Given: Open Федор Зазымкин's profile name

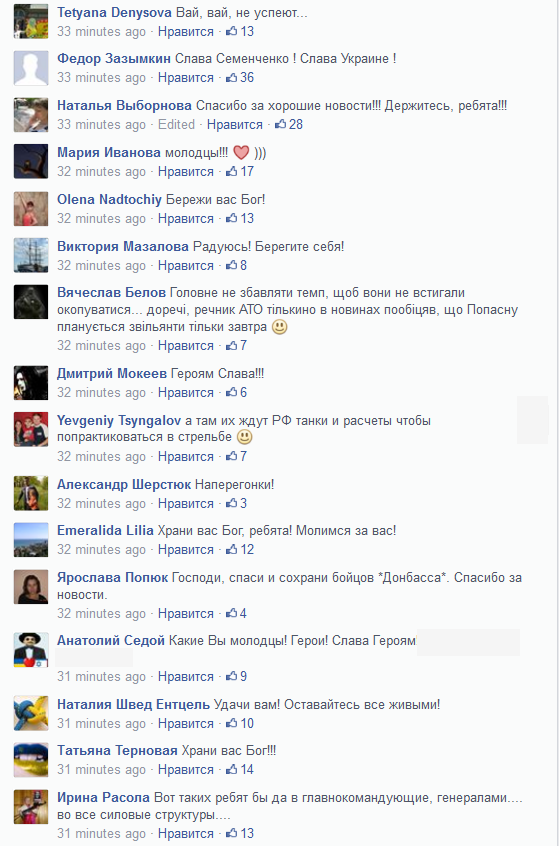Looking at the screenshot, I should 114,59.
